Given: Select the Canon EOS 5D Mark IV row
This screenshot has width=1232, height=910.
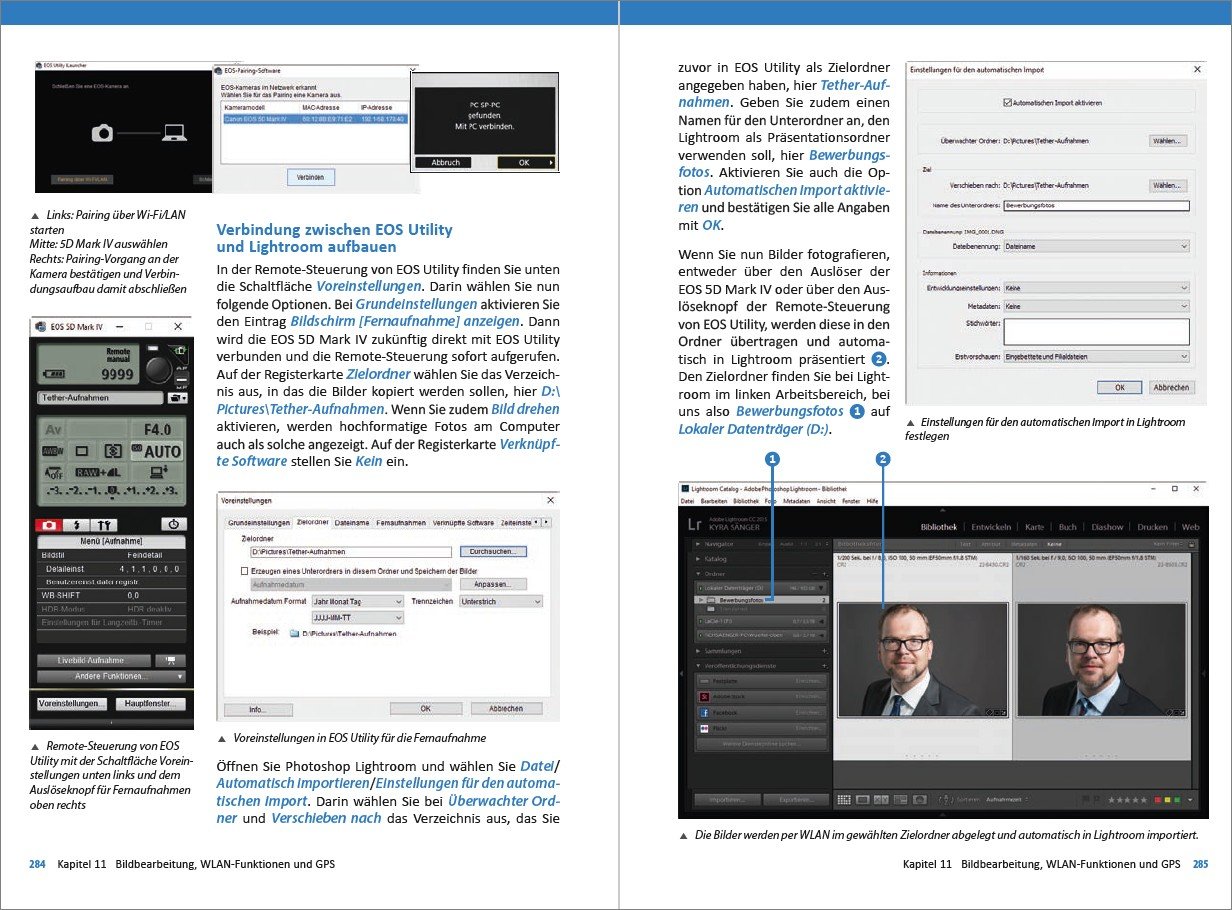Looking at the screenshot, I should [314, 118].
